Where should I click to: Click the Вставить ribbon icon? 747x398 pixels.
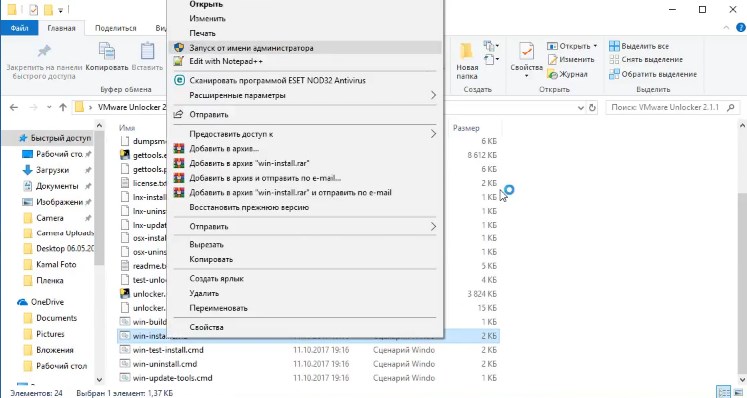[x=147, y=51]
